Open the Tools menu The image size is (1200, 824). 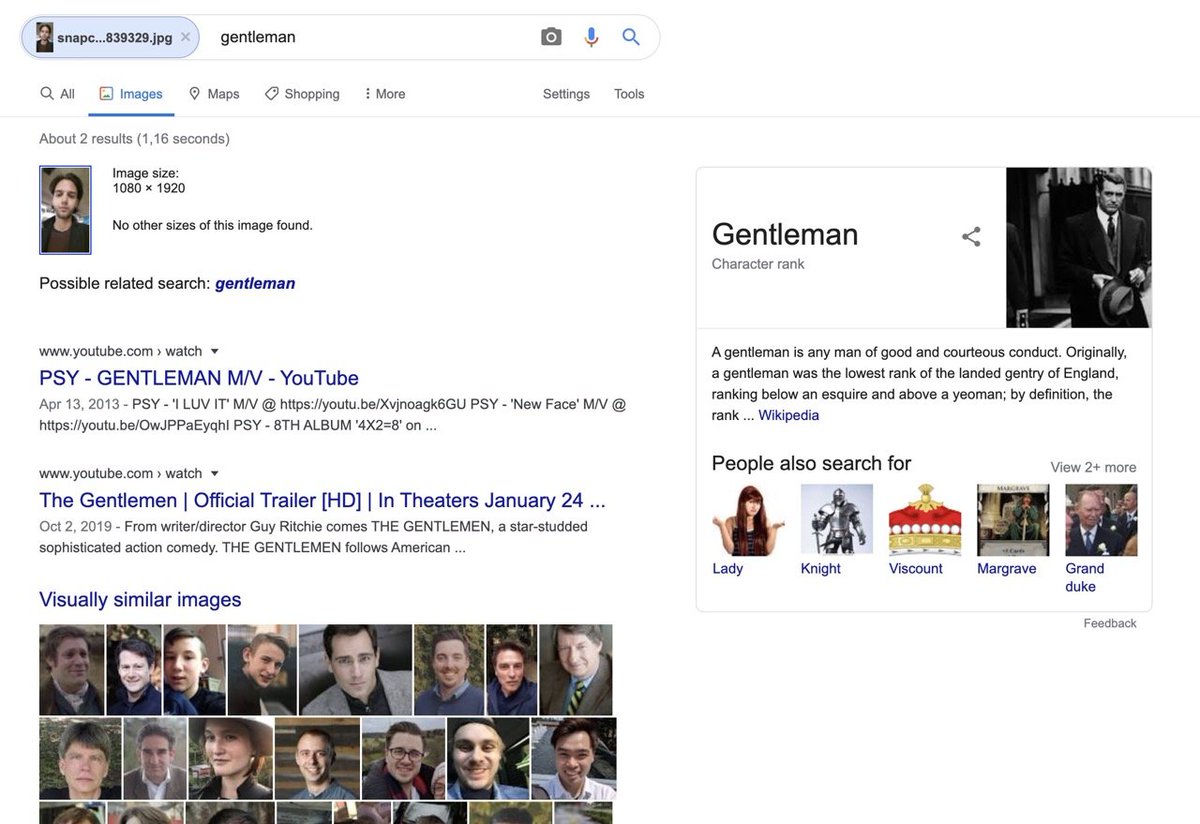(x=629, y=94)
